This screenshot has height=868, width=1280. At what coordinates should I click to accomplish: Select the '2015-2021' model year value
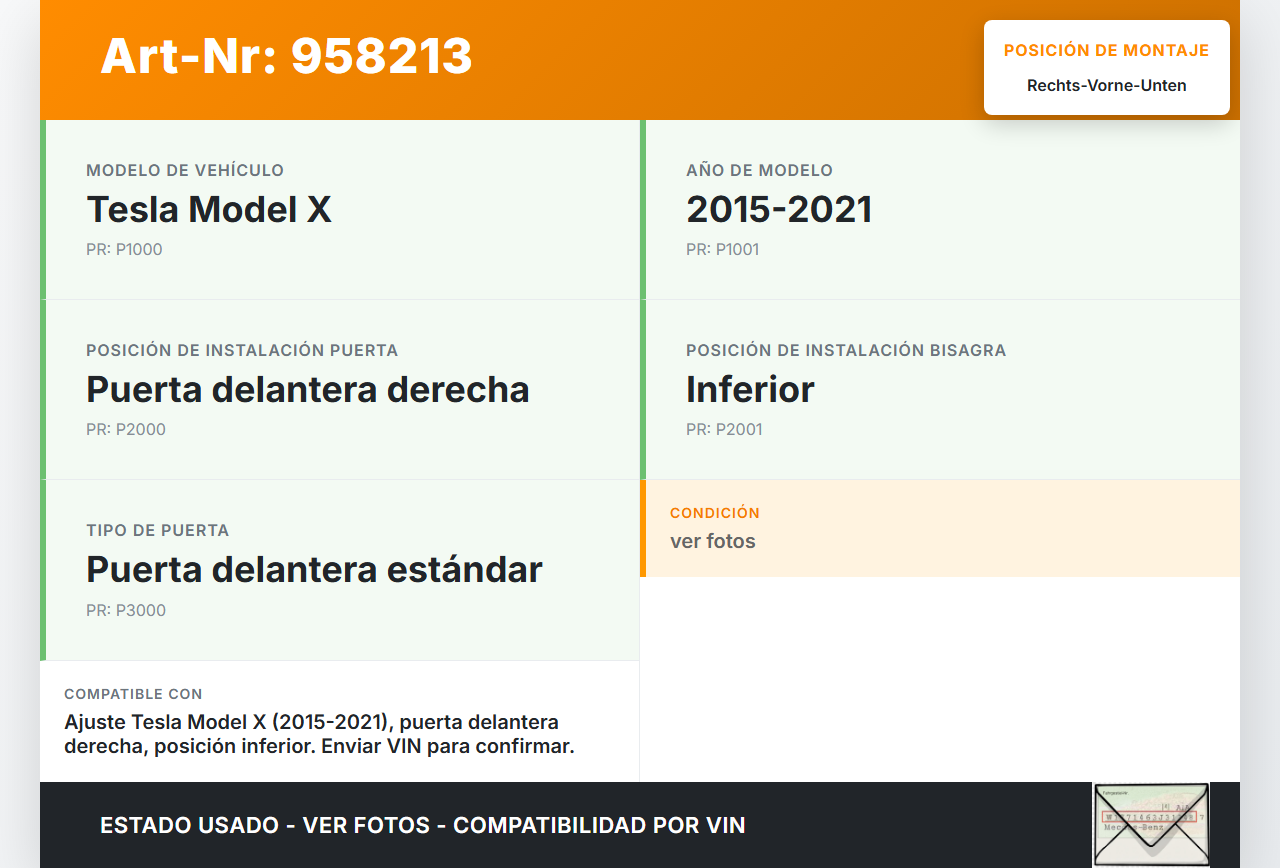point(779,209)
